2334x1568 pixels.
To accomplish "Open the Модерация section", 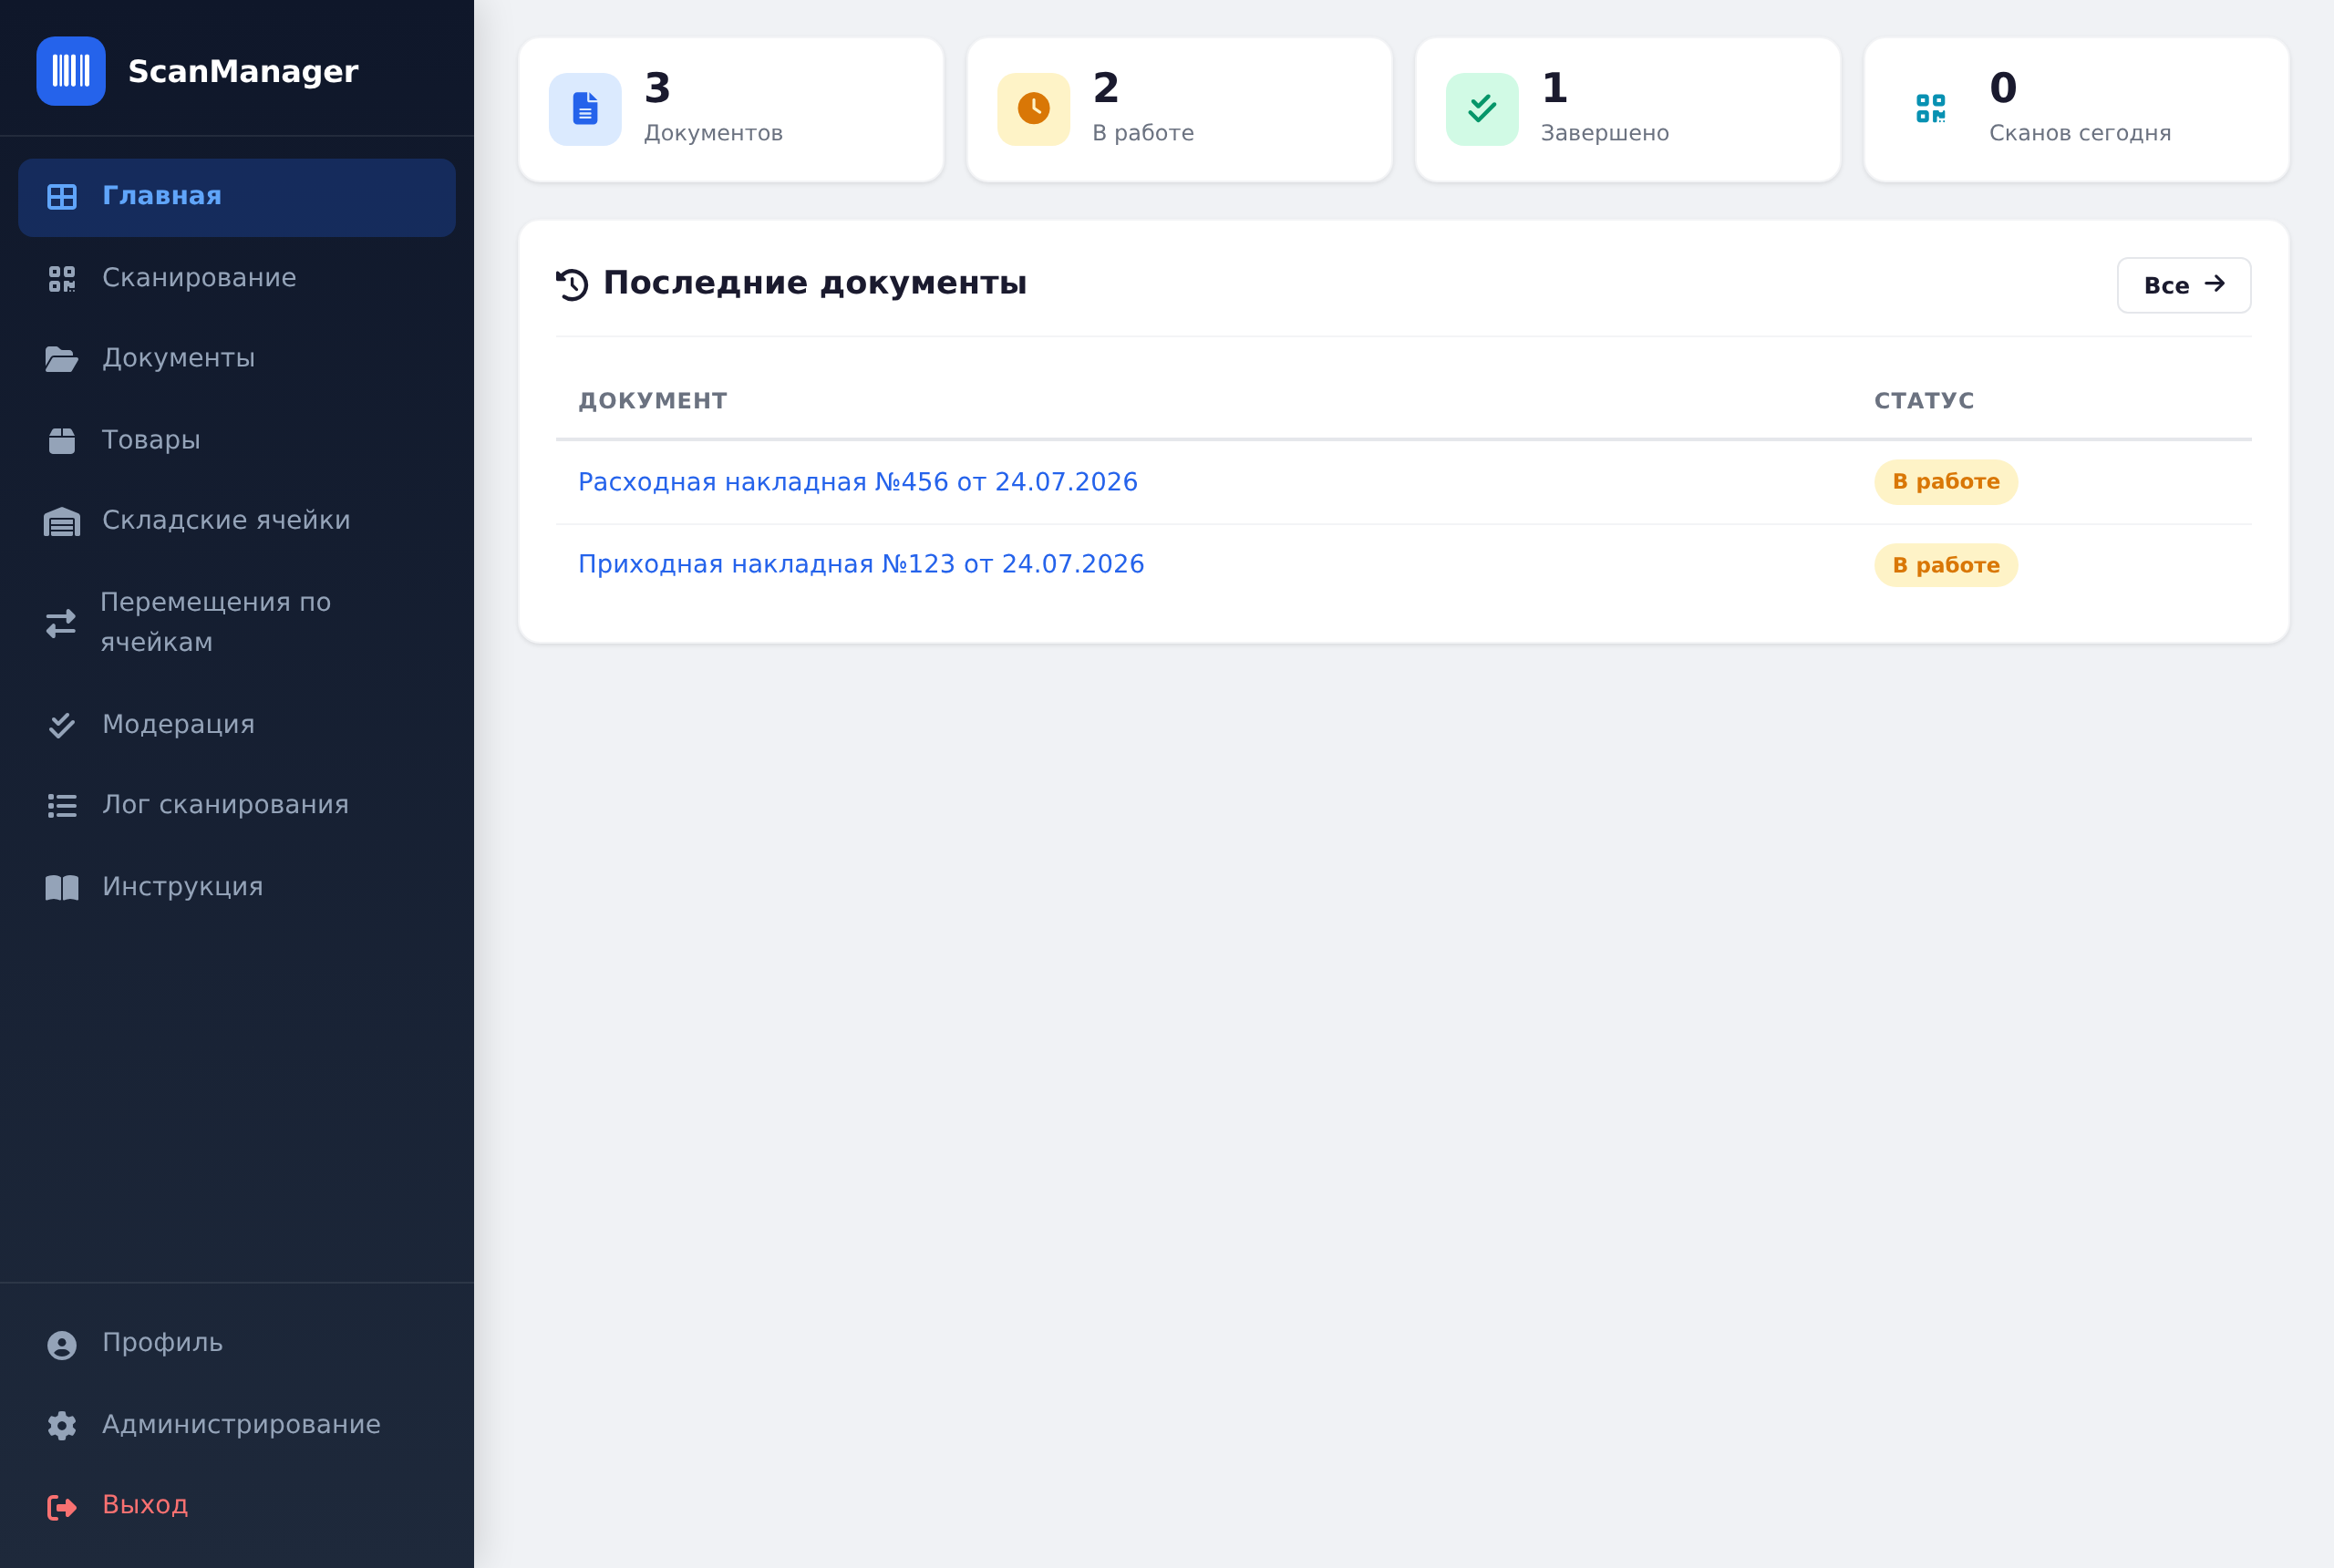I will (237, 725).
